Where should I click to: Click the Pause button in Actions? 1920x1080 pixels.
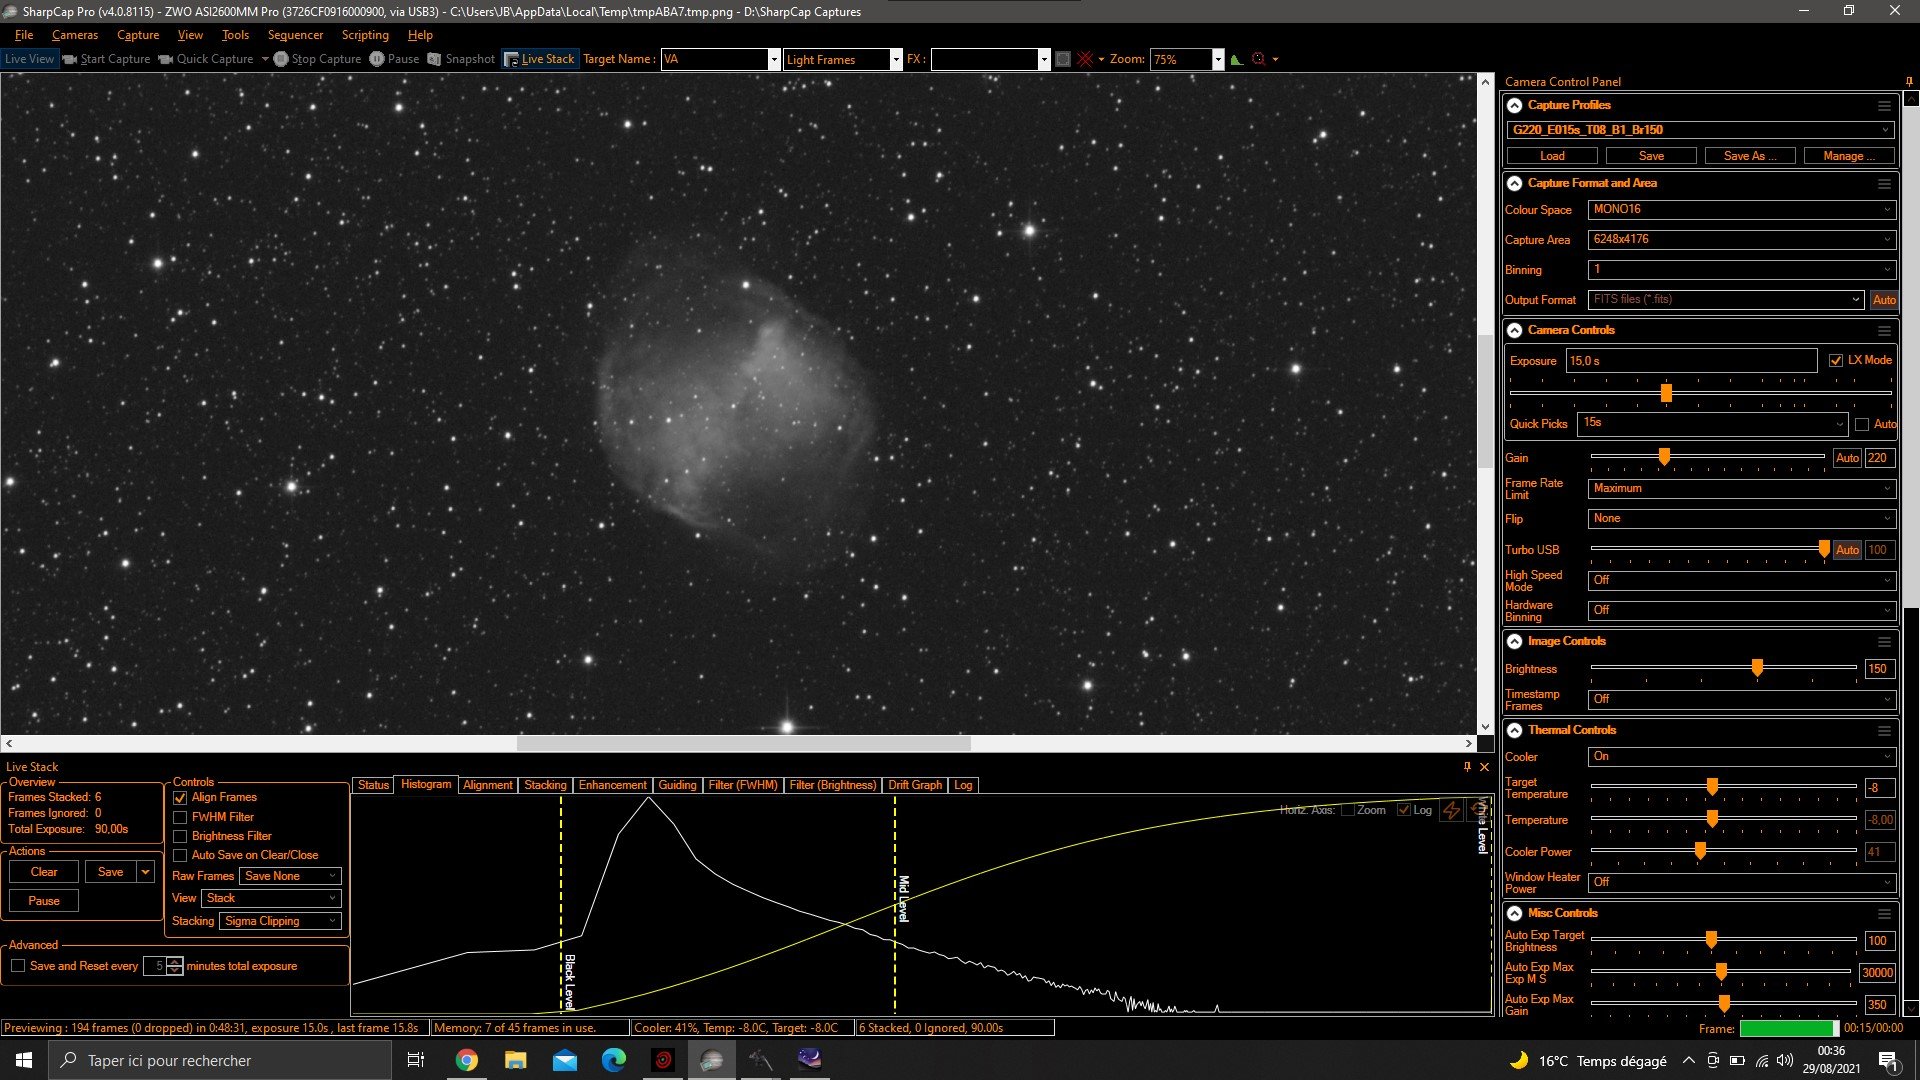(x=44, y=901)
